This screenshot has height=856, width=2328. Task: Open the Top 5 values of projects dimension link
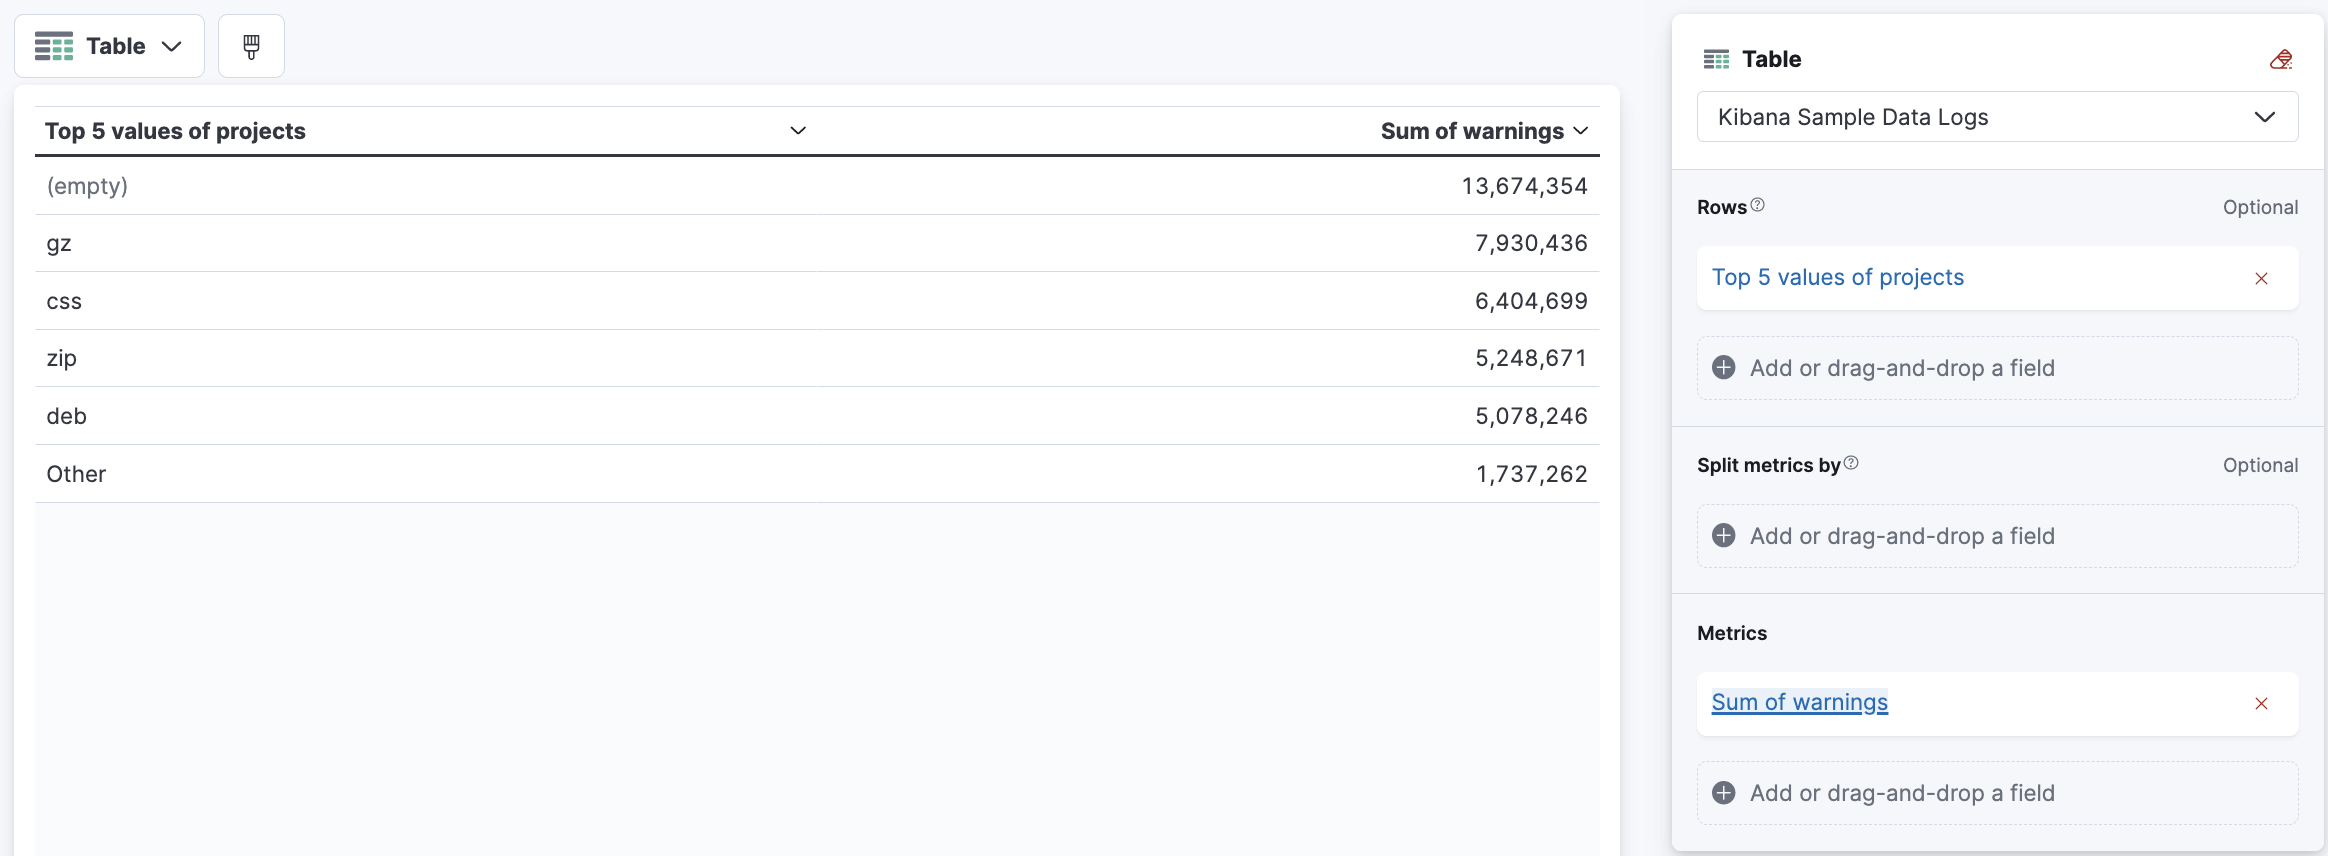pos(1837,278)
